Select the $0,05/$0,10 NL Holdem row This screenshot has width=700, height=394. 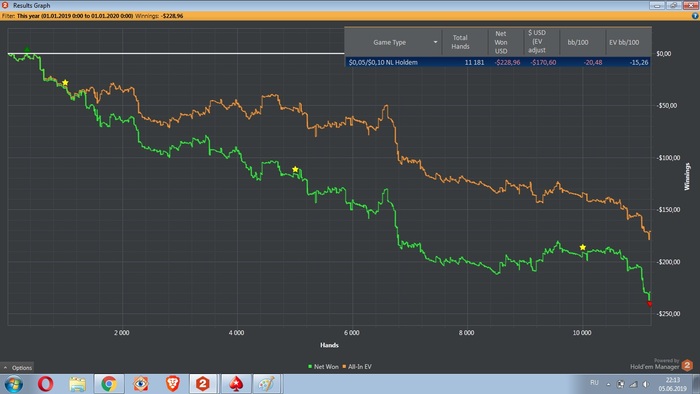(497, 62)
